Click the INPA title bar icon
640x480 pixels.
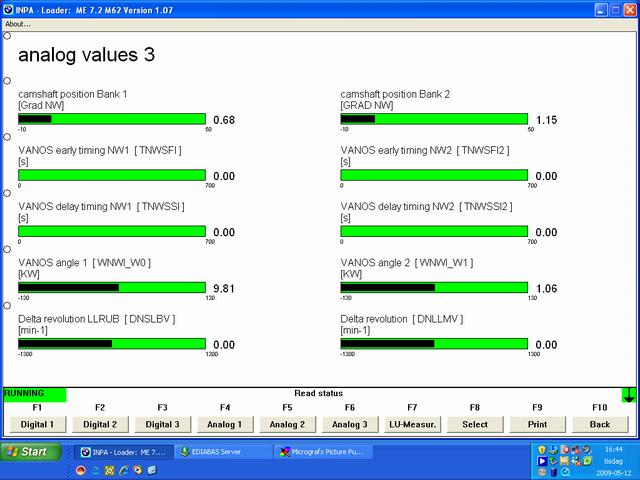click(x=9, y=8)
